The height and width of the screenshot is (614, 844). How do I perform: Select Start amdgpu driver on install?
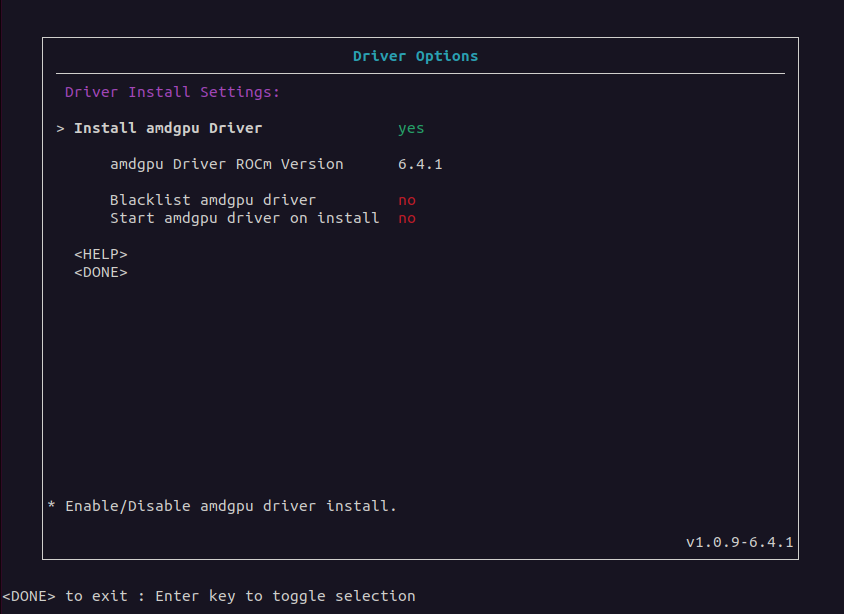(x=245, y=218)
